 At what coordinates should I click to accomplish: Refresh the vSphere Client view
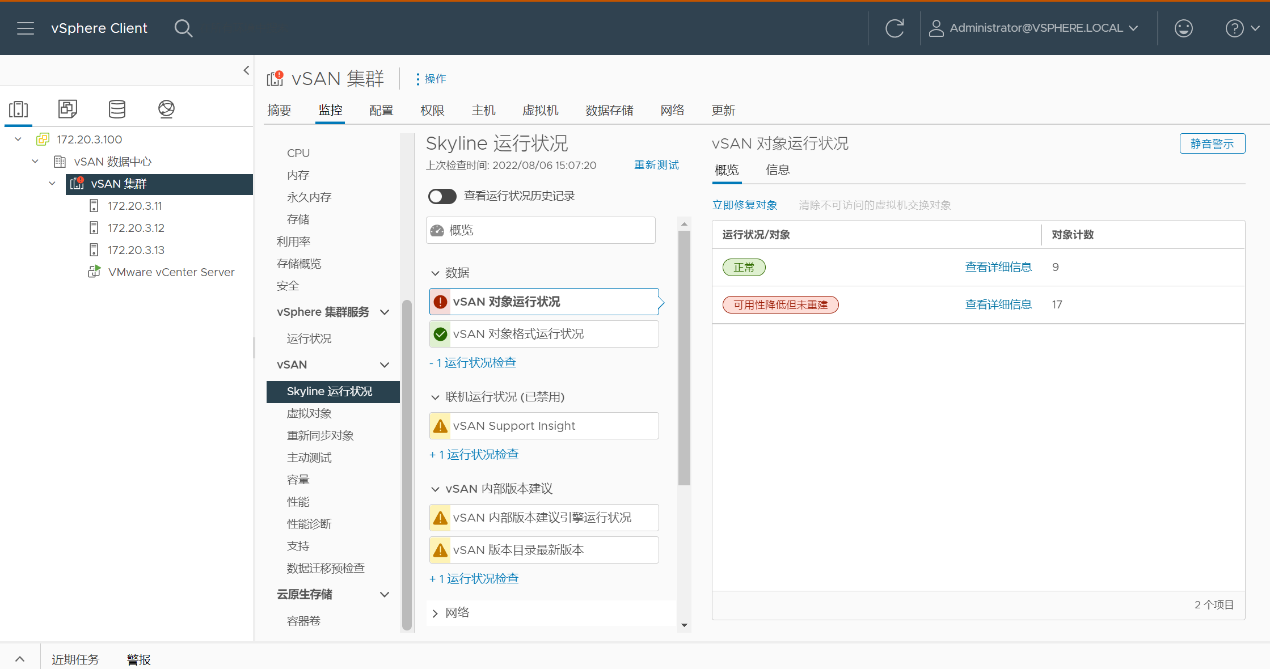(x=895, y=28)
